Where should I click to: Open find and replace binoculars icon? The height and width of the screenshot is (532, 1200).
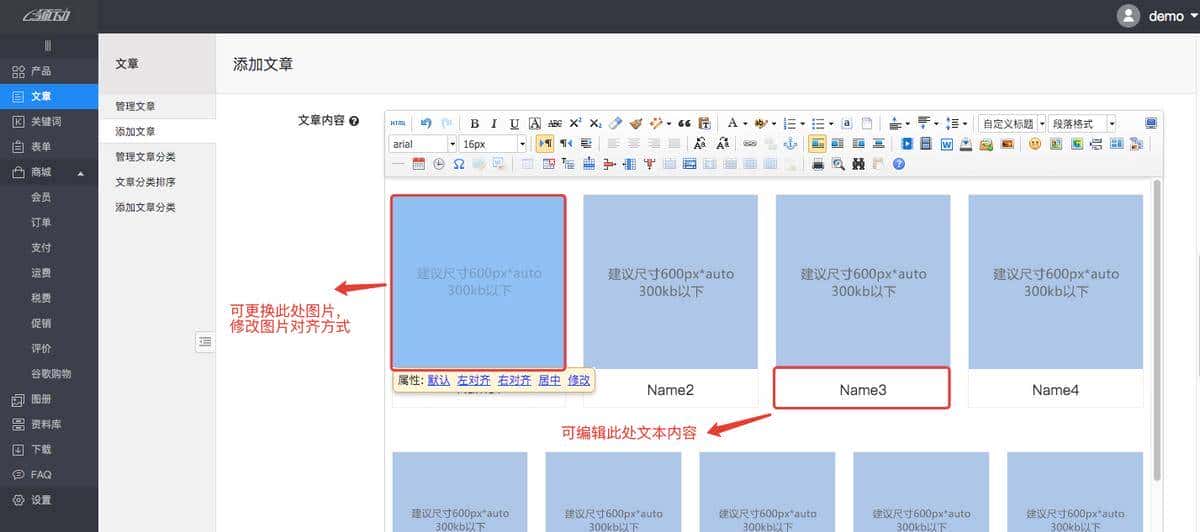coord(858,164)
